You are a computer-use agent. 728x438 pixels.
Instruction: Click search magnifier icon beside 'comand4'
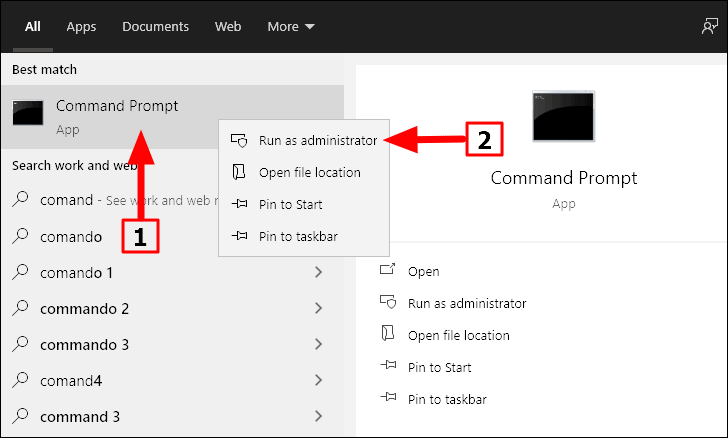(20, 379)
